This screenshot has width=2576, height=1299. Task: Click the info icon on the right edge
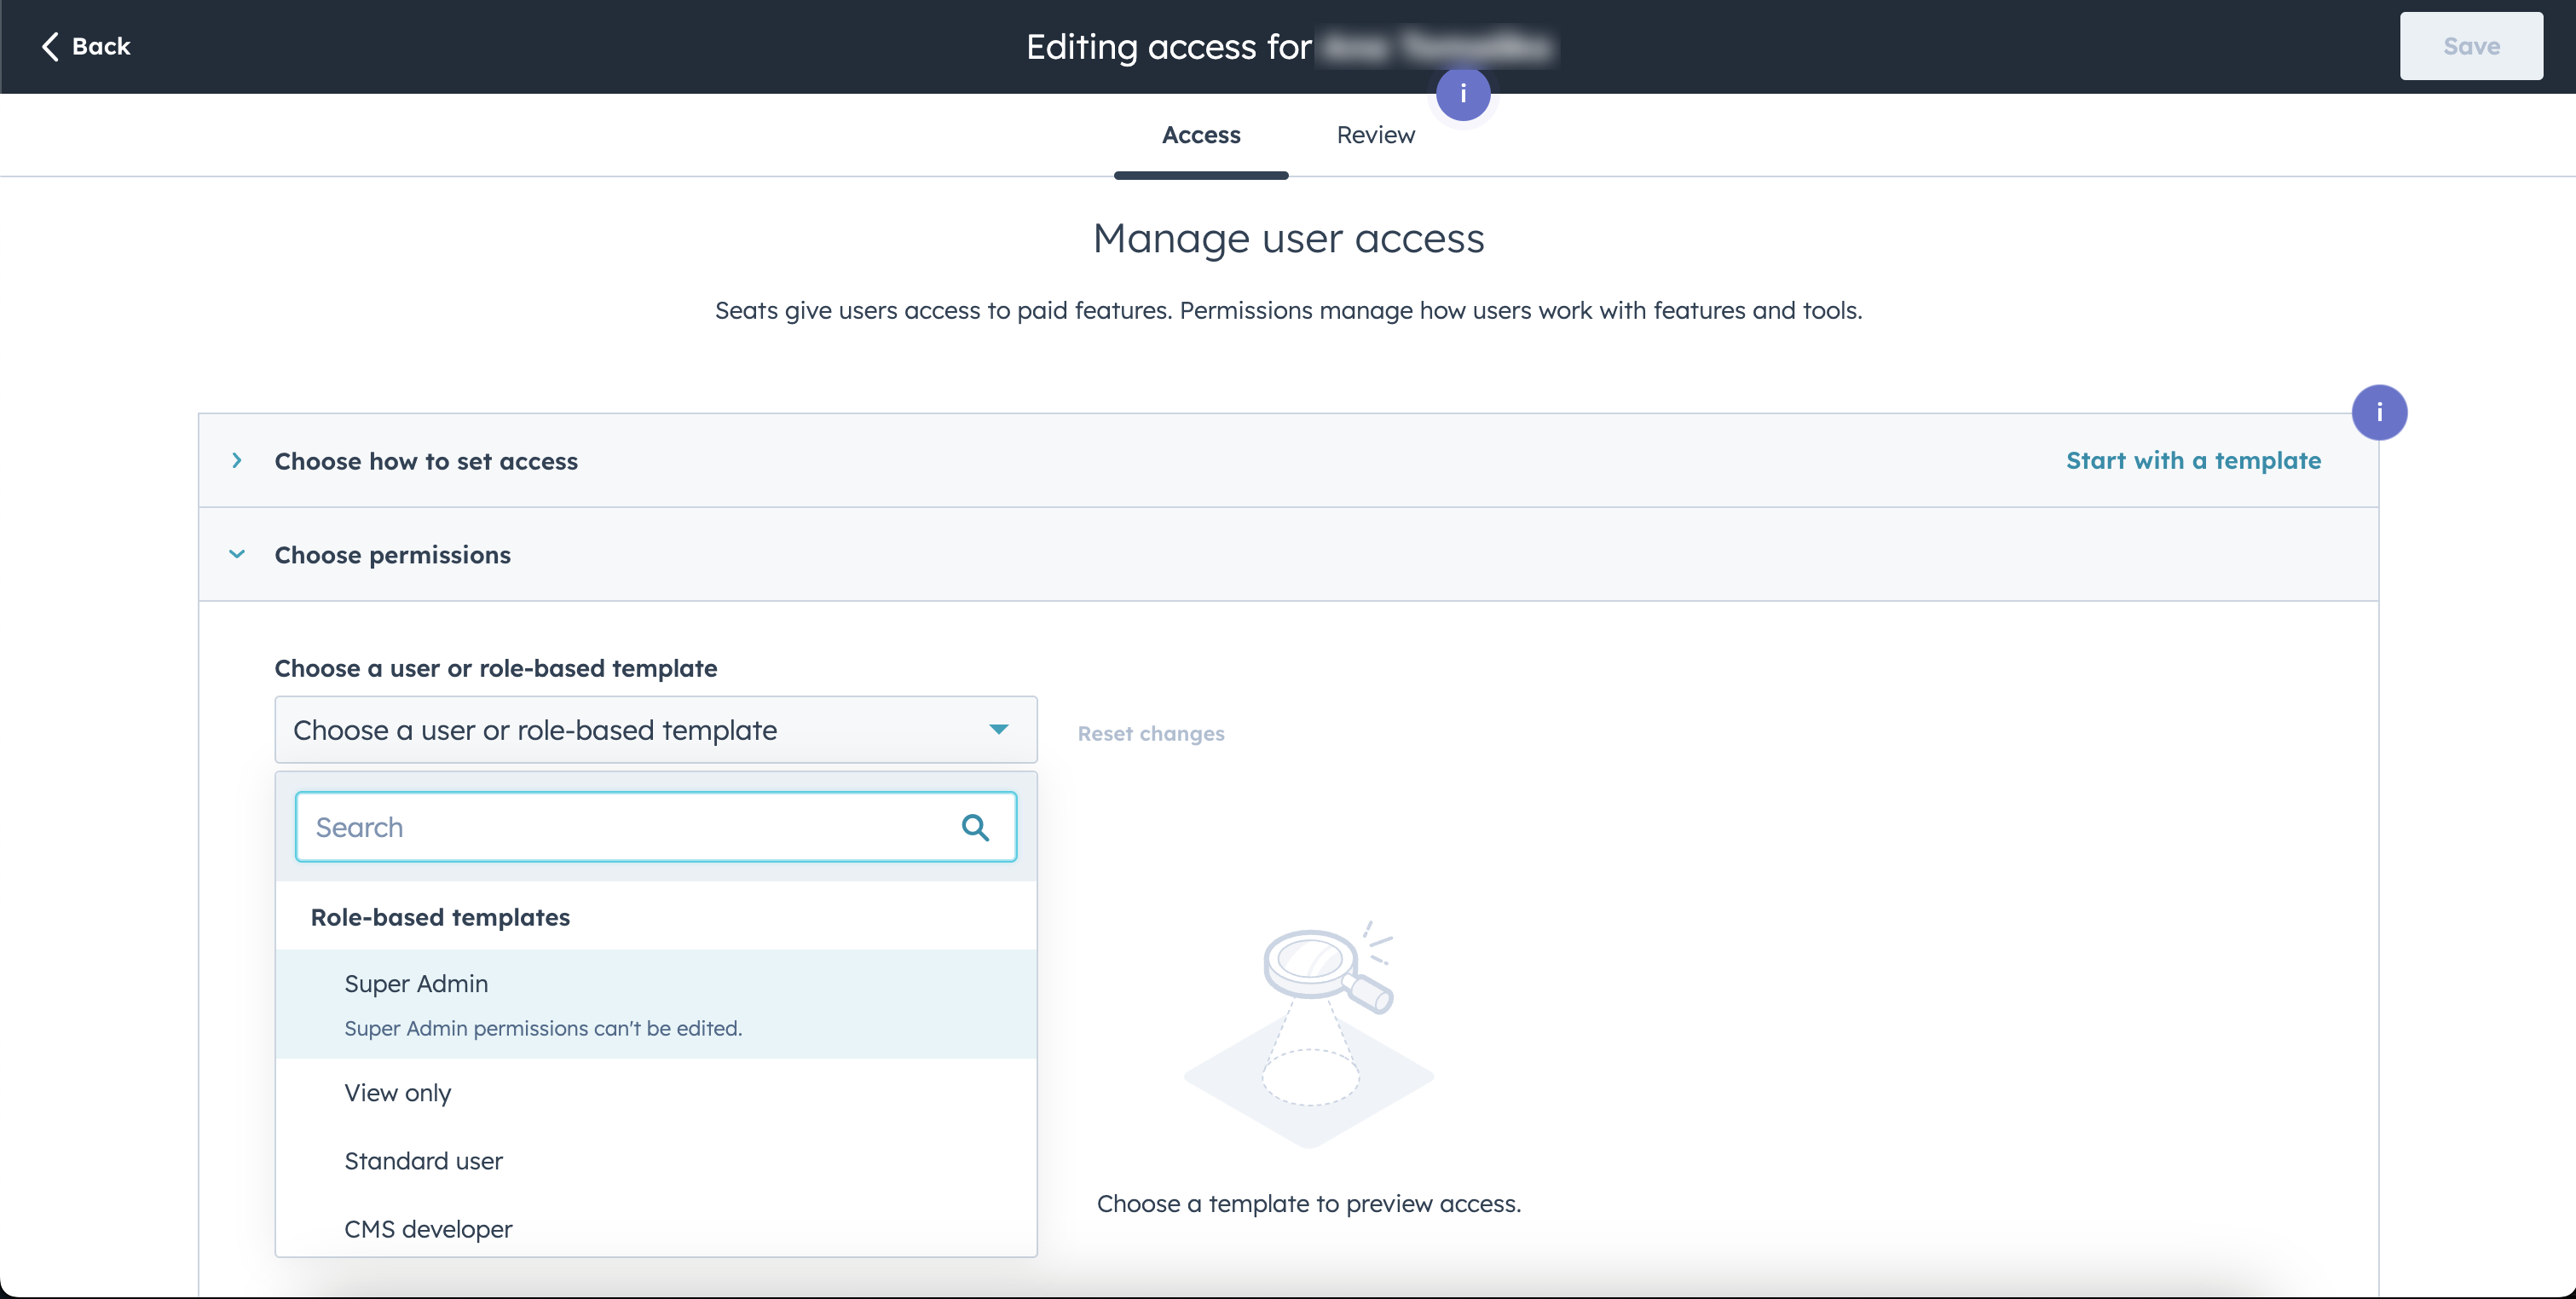2380,412
